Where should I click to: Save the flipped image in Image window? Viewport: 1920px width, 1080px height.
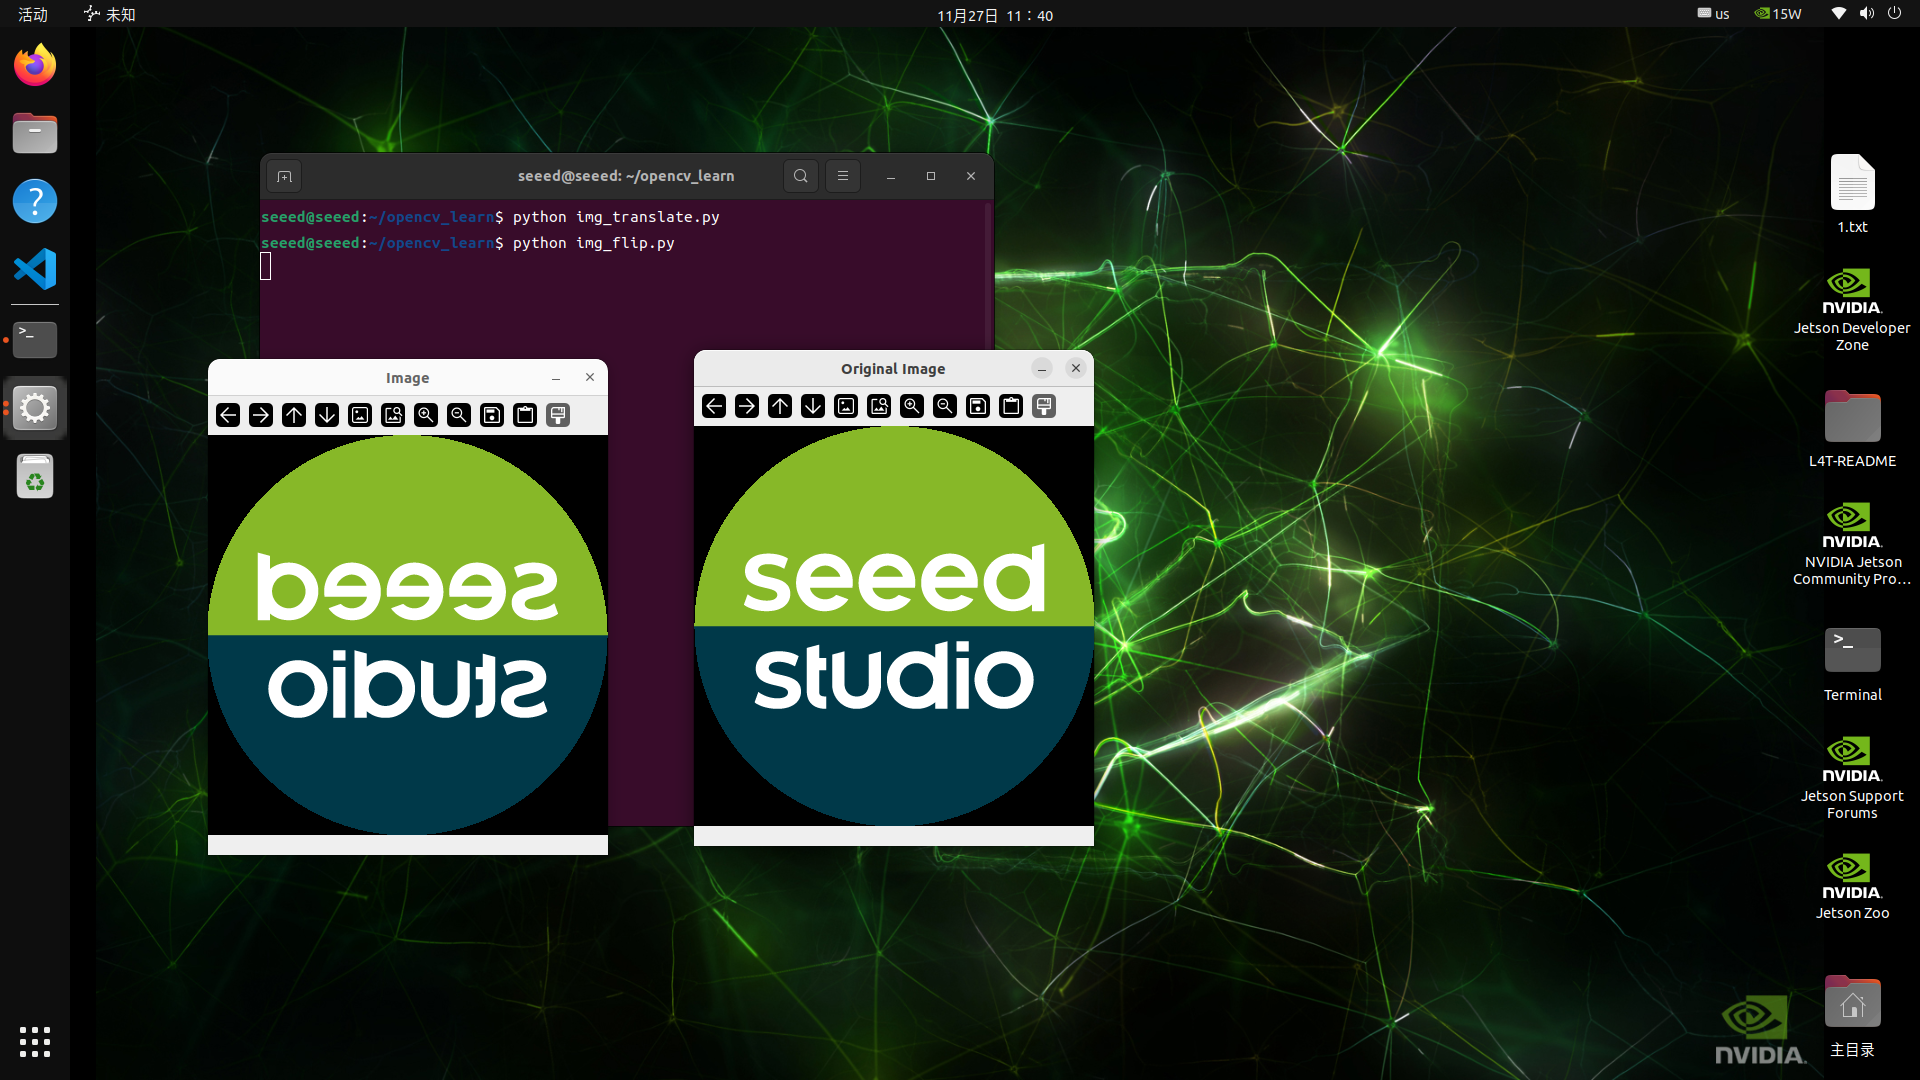pos(492,415)
